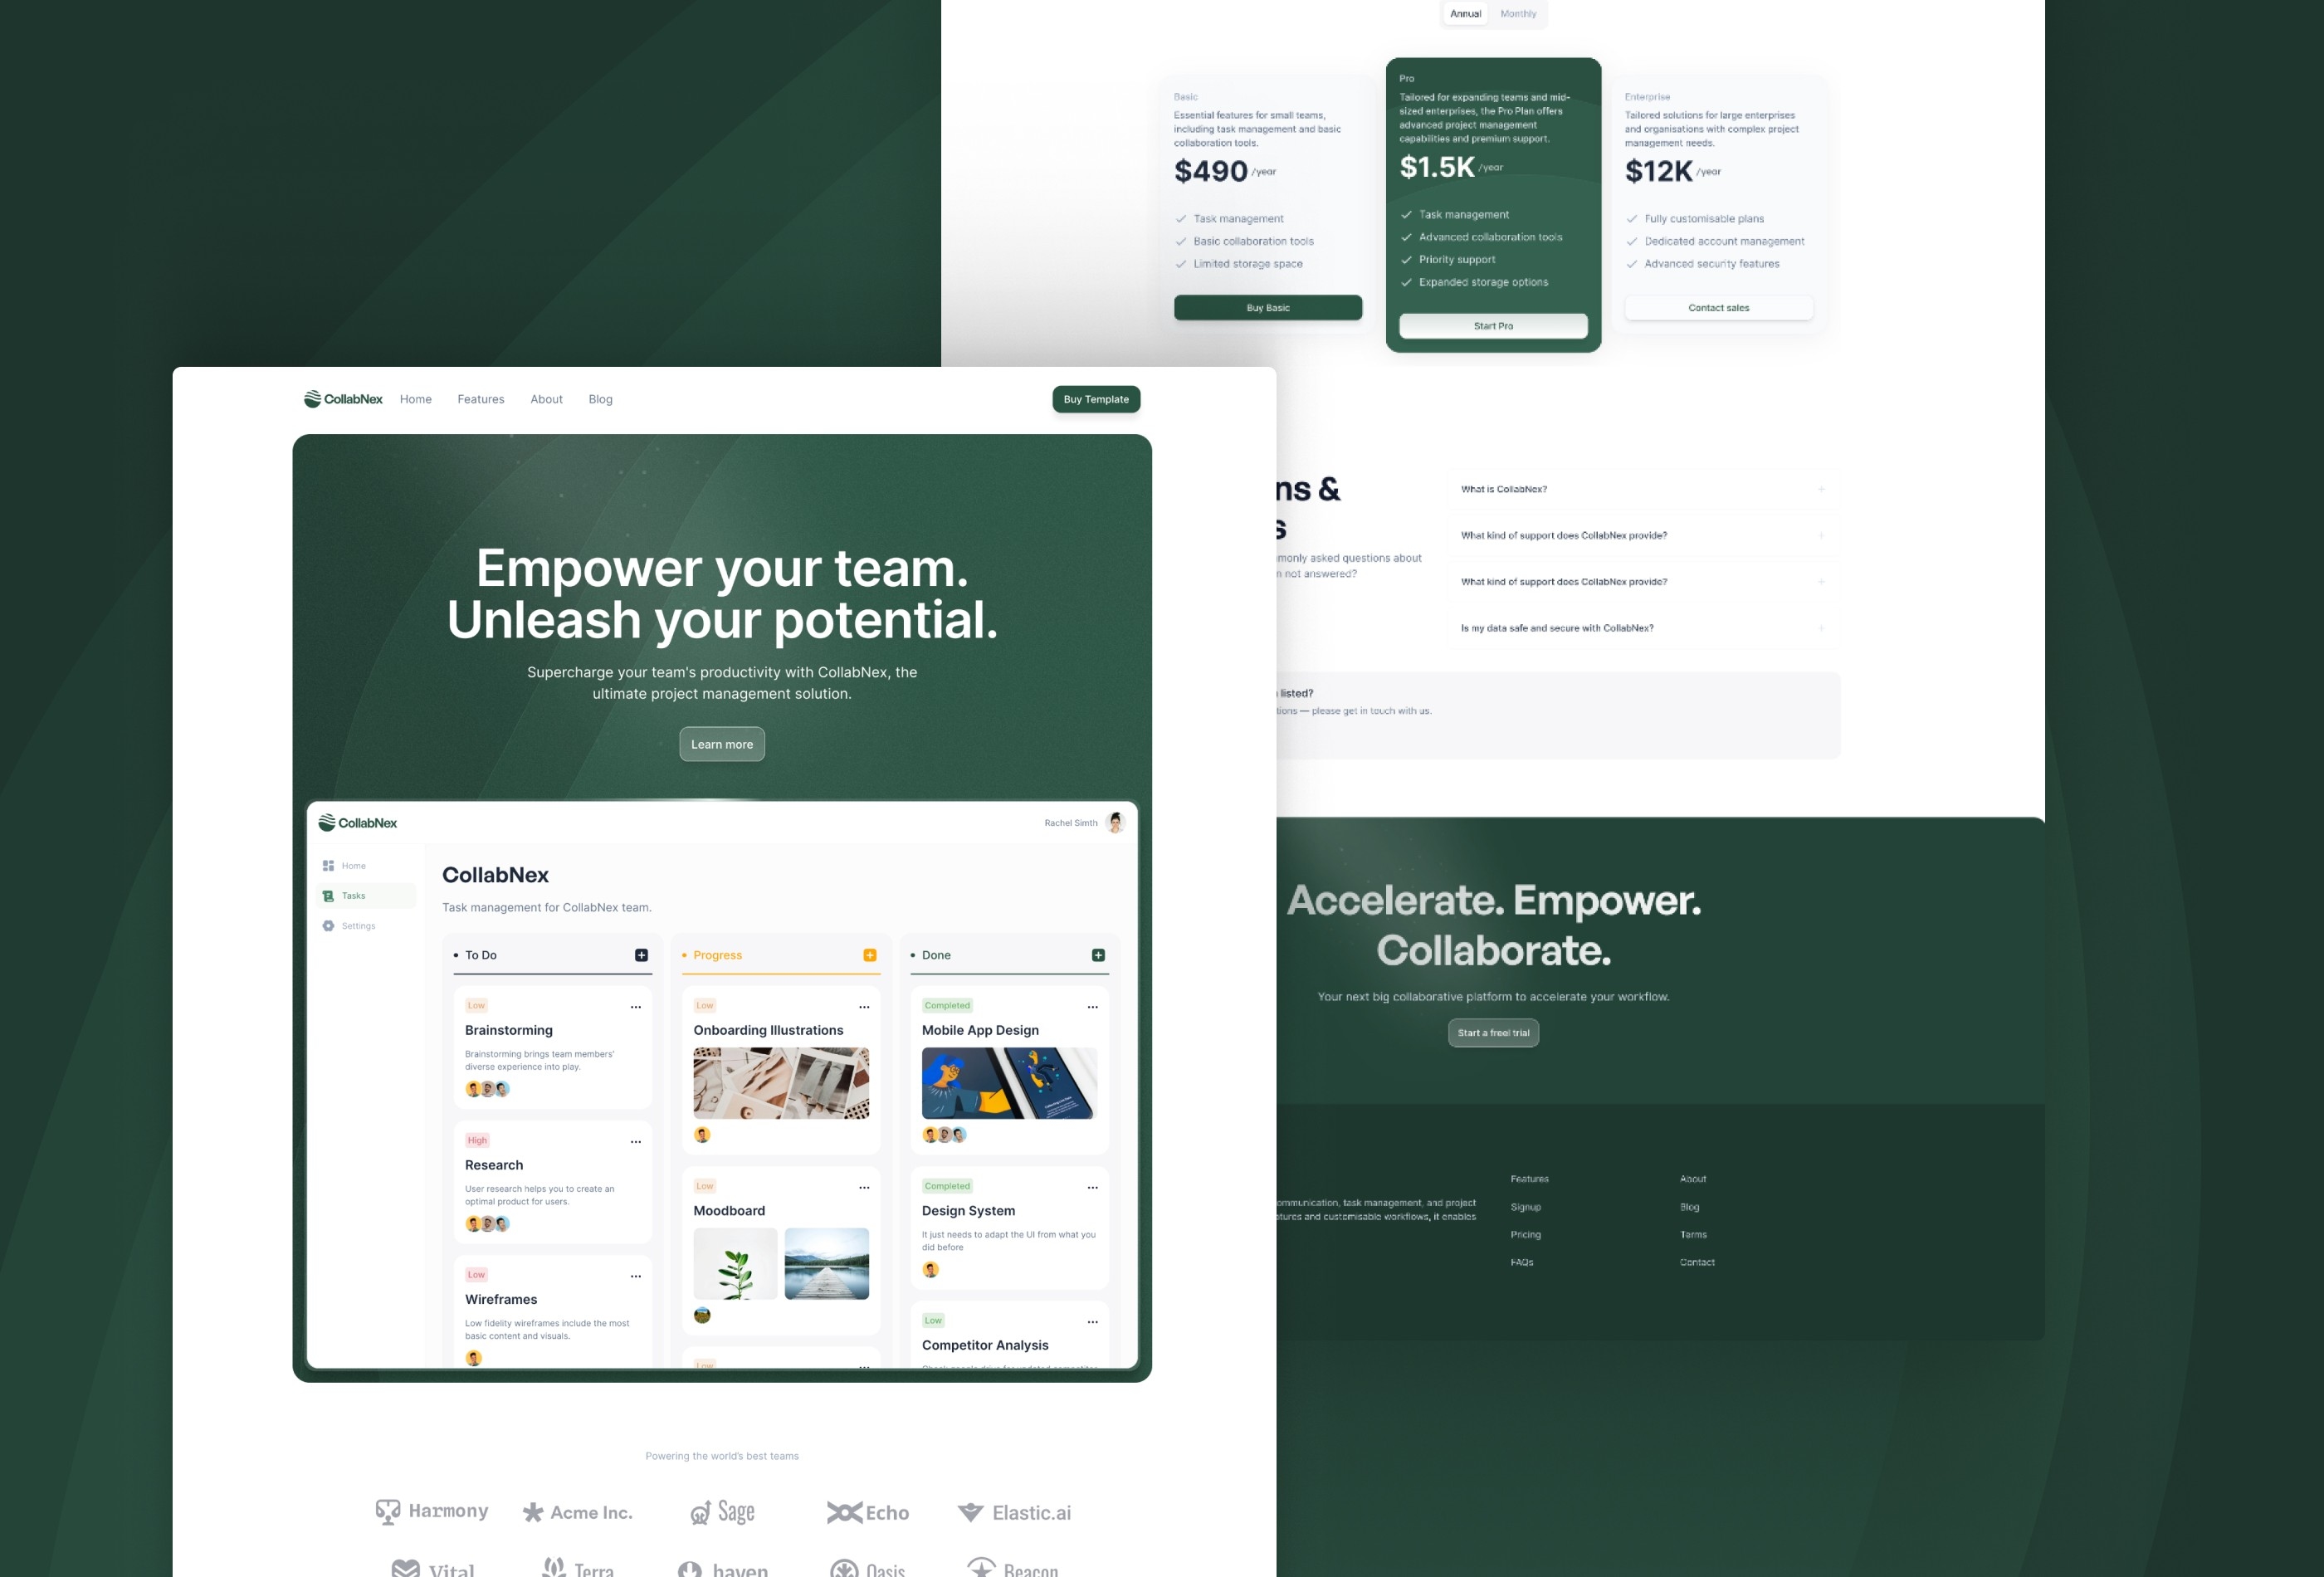Screen dimensions: 2324x1577
Task: Click the add task button in Progress column
Action: point(869,954)
